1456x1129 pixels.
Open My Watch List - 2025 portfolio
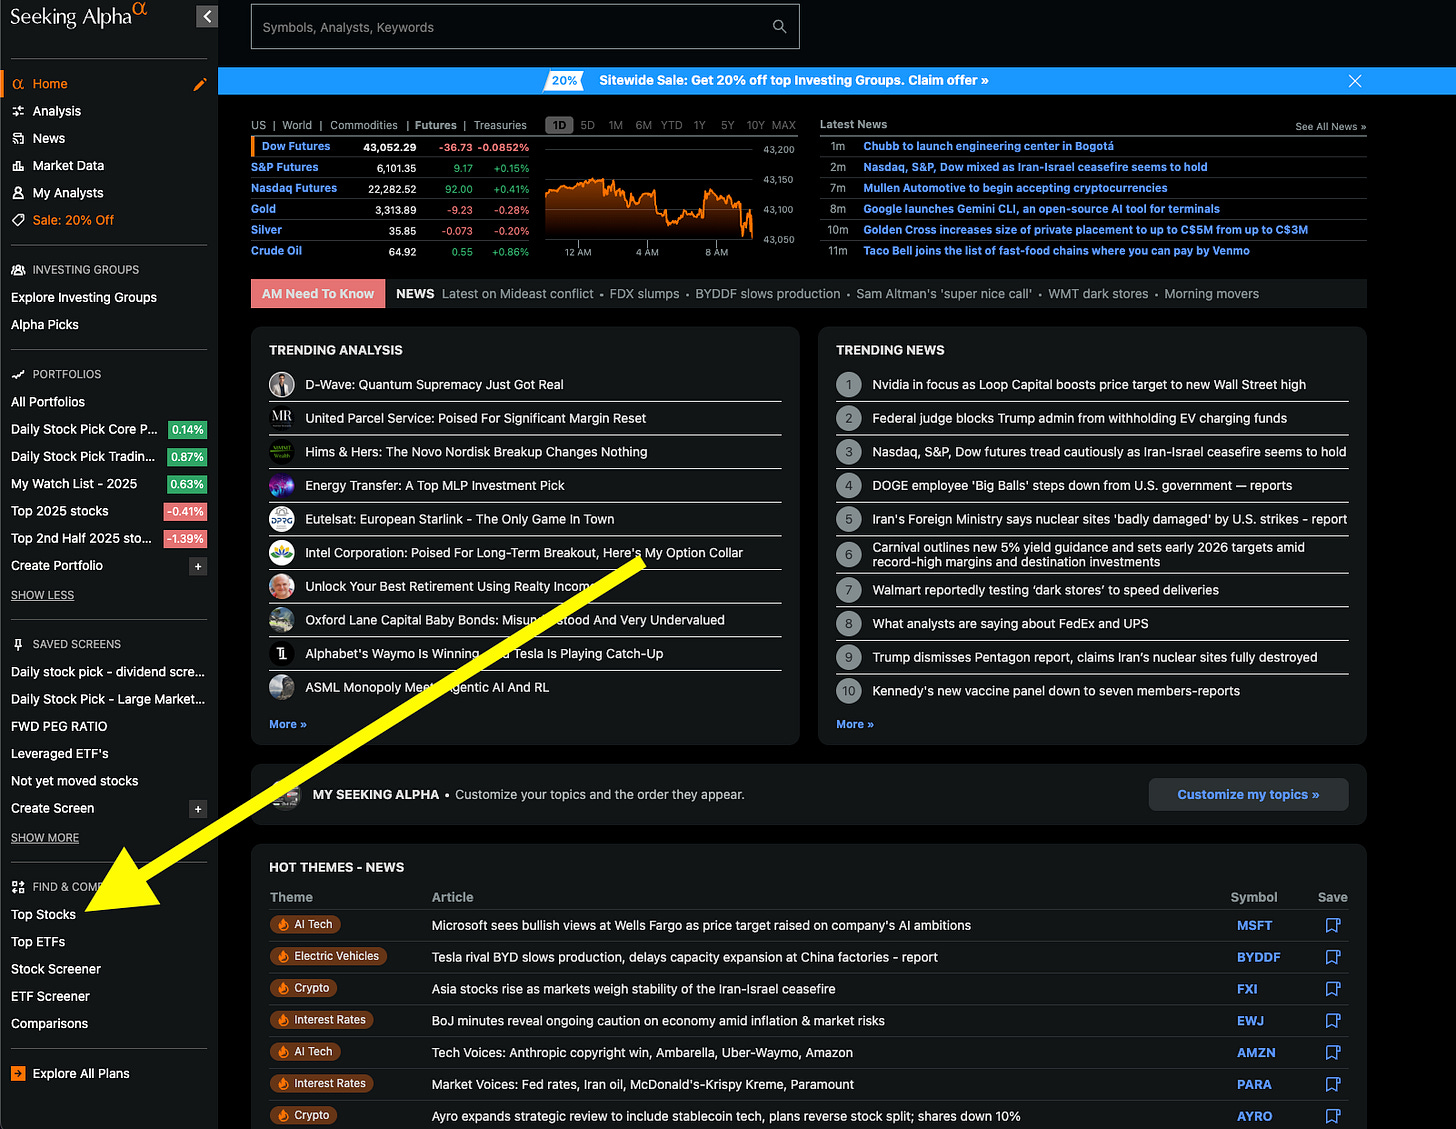74,484
